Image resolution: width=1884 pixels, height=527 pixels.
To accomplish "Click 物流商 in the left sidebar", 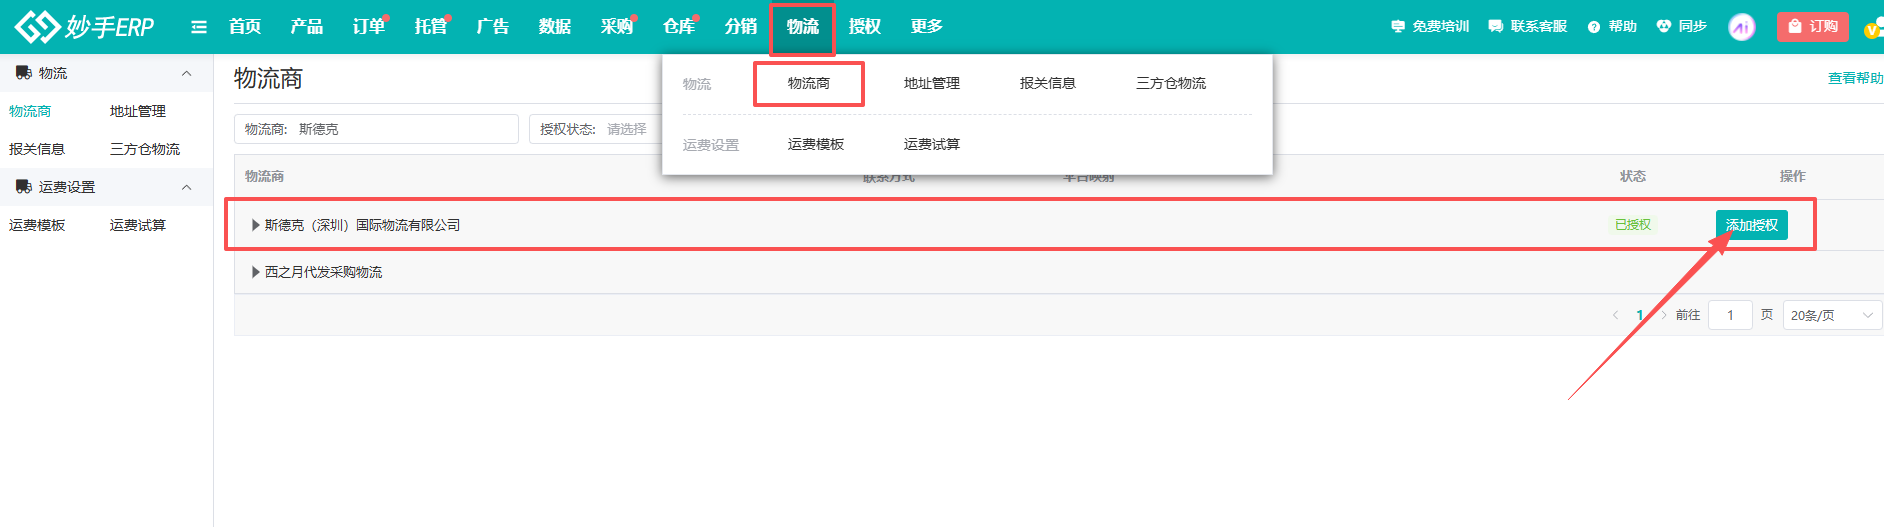I will click(30, 111).
